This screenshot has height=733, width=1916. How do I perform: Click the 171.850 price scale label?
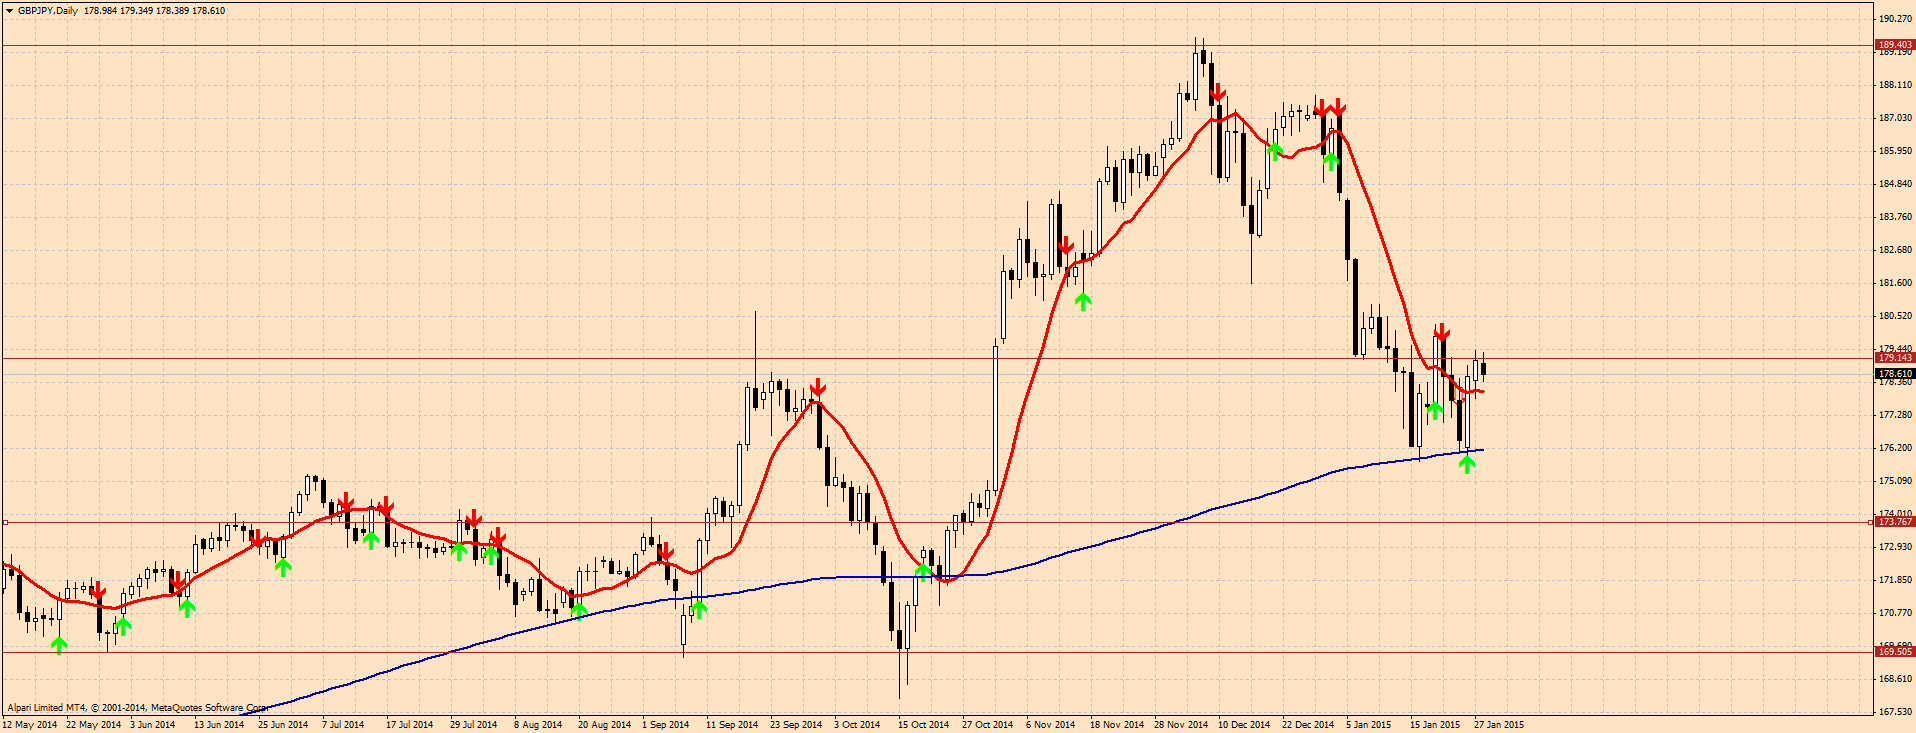coord(1896,580)
